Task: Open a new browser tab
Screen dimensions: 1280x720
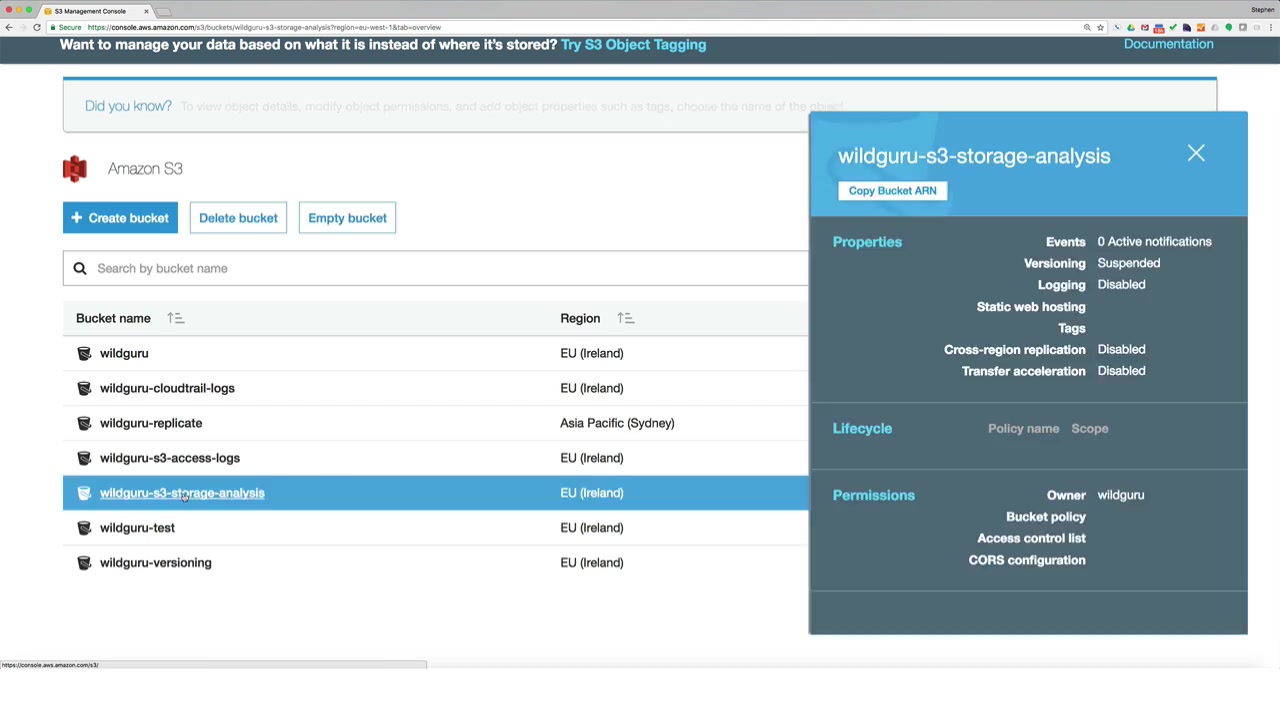Action: (x=165, y=11)
